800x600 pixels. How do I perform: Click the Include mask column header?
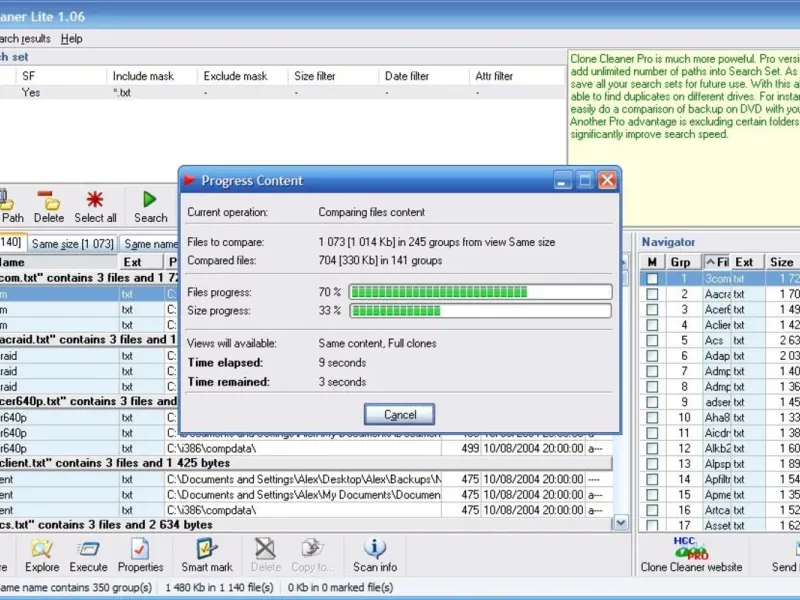click(152, 76)
